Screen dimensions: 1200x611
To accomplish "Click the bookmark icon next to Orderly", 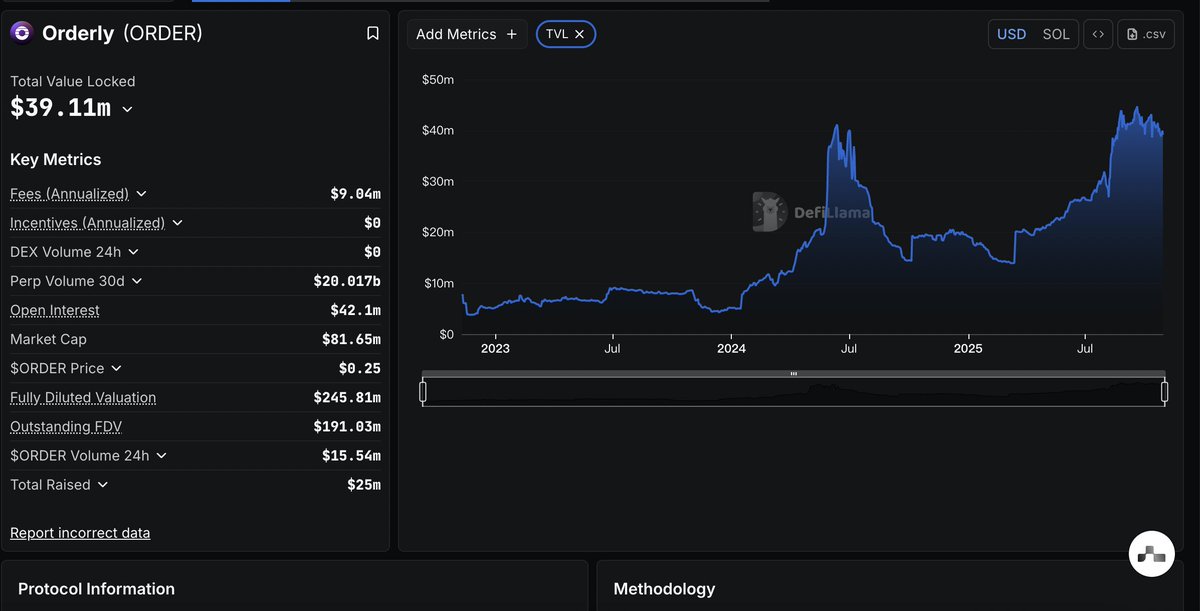I will pyautogui.click(x=373, y=33).
